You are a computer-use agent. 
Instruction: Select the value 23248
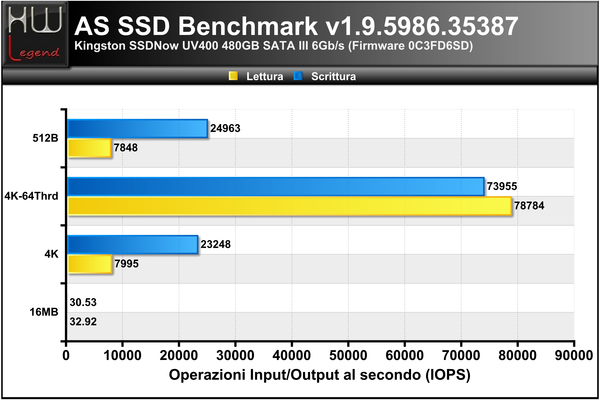coord(215,244)
